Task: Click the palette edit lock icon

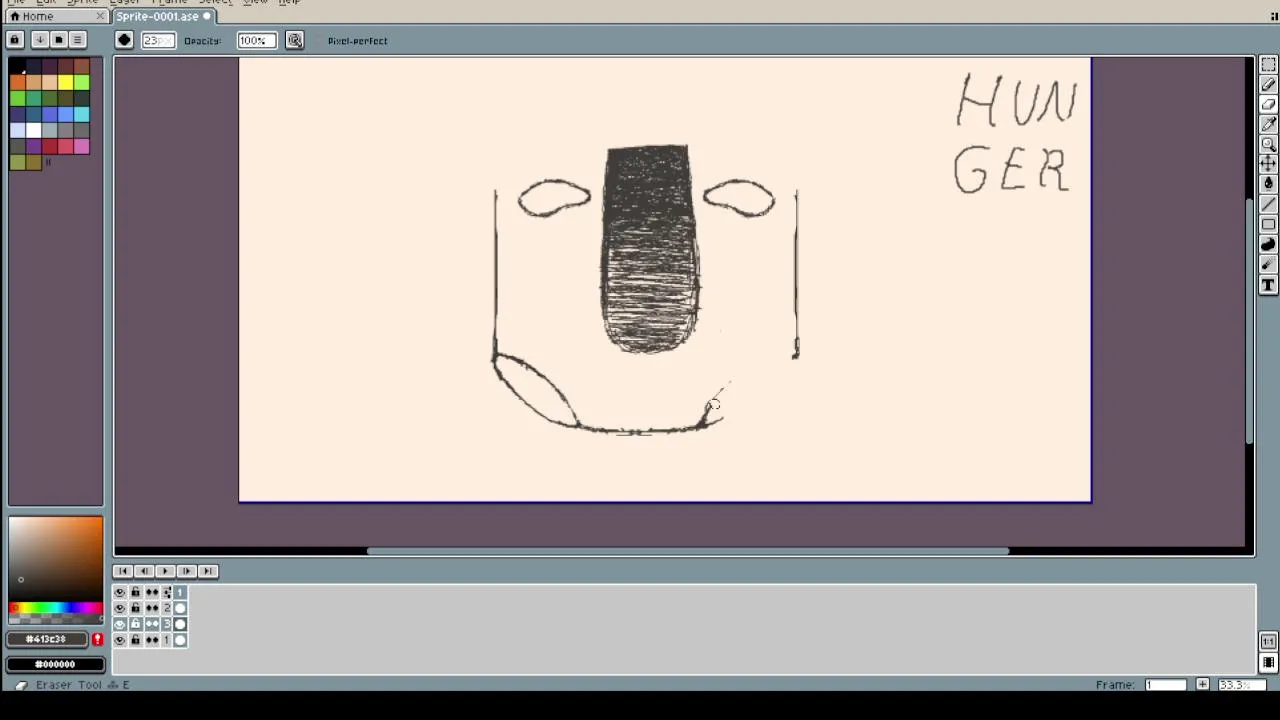Action: [15, 40]
